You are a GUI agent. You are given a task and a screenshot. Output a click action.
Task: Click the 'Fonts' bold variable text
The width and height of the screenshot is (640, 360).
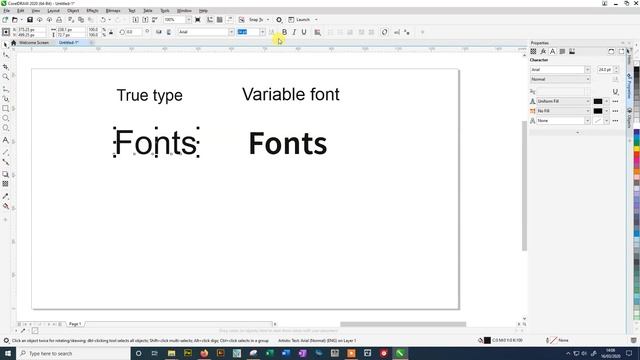tap(288, 143)
